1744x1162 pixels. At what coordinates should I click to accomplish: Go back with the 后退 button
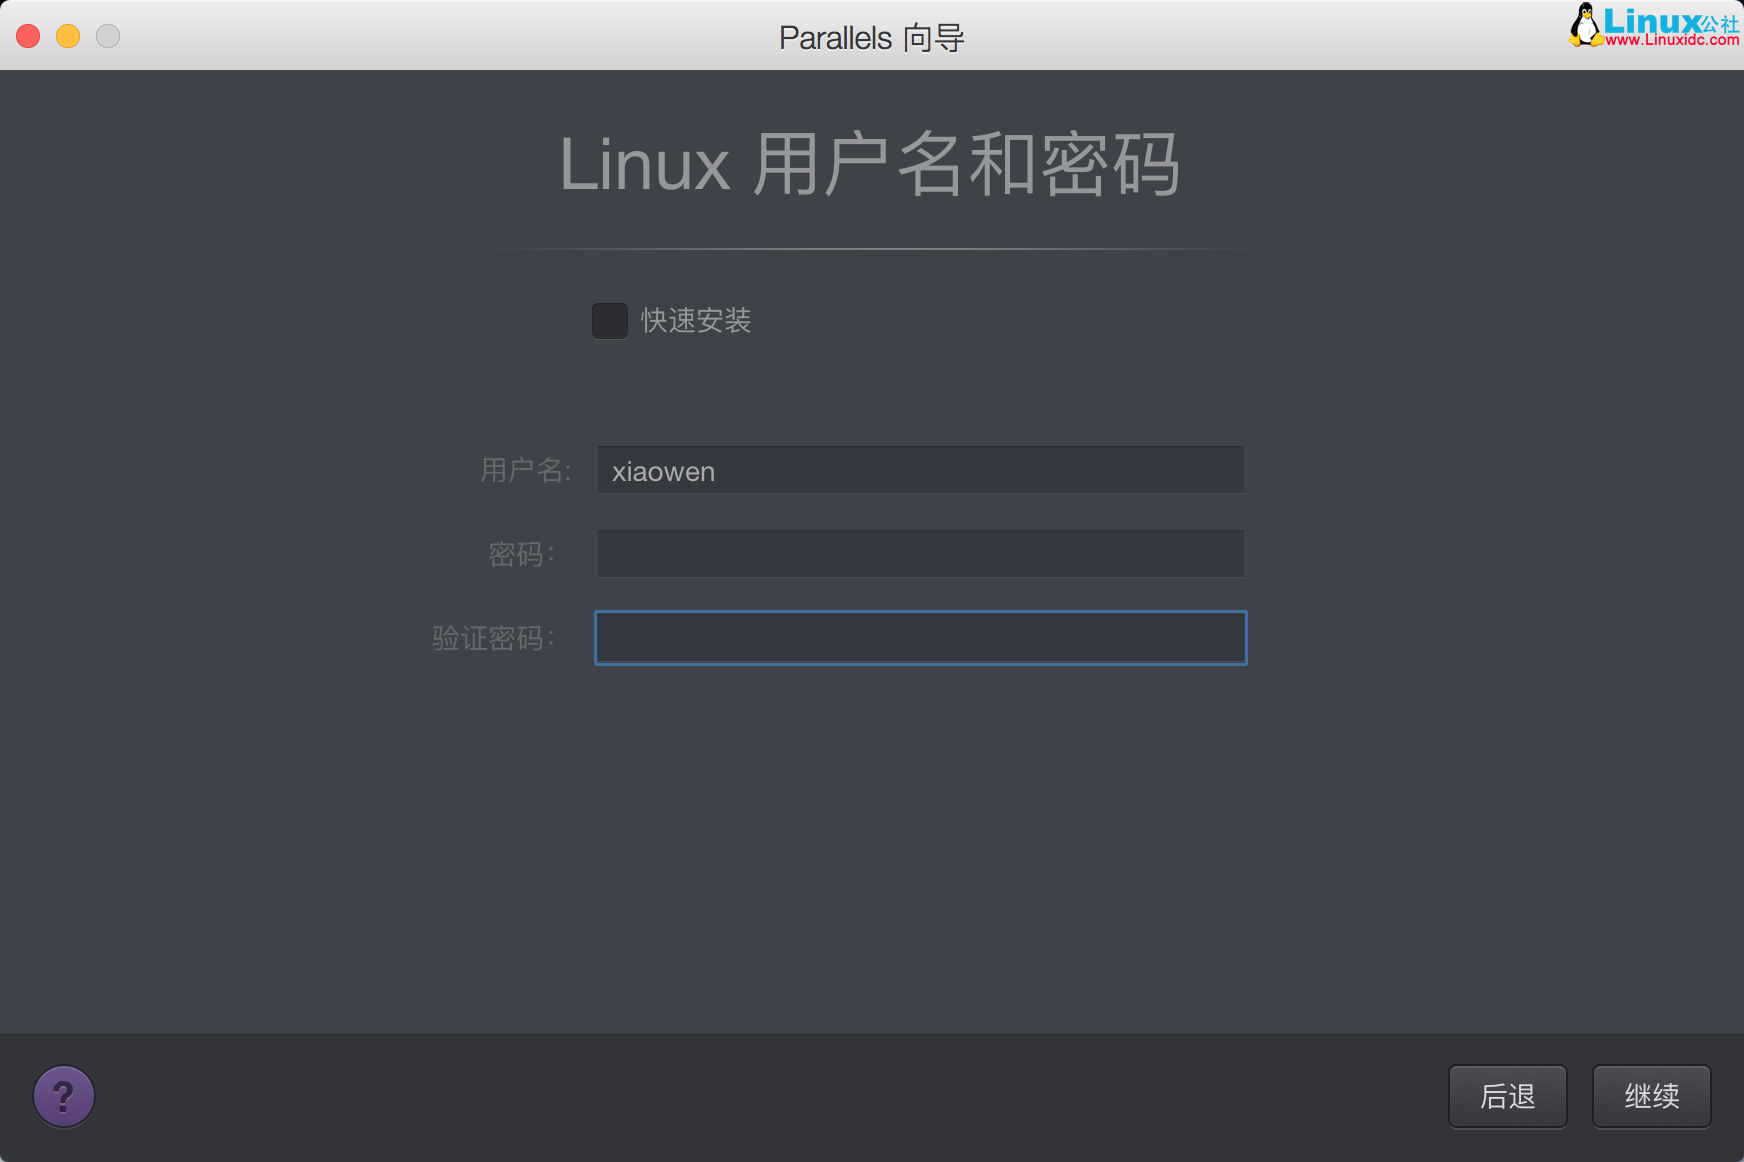click(x=1507, y=1097)
